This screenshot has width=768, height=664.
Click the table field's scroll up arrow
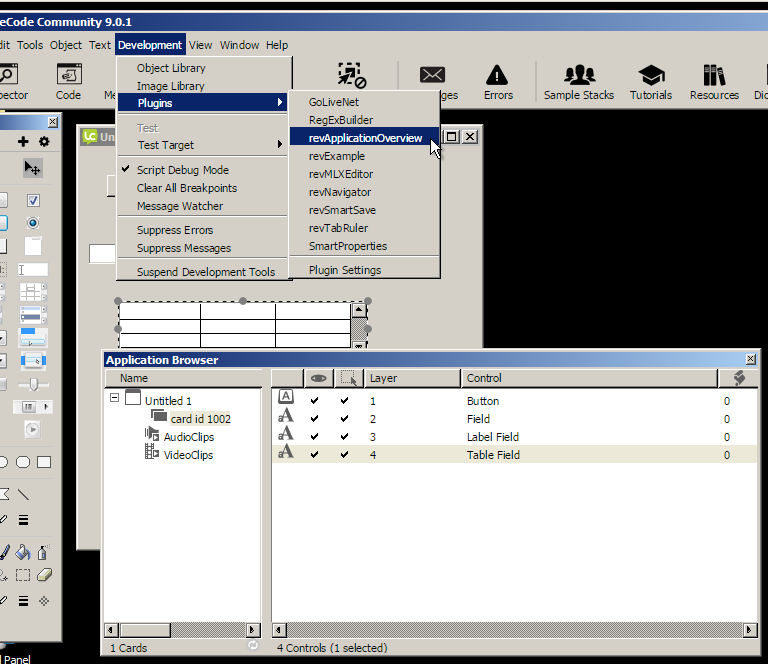[359, 311]
